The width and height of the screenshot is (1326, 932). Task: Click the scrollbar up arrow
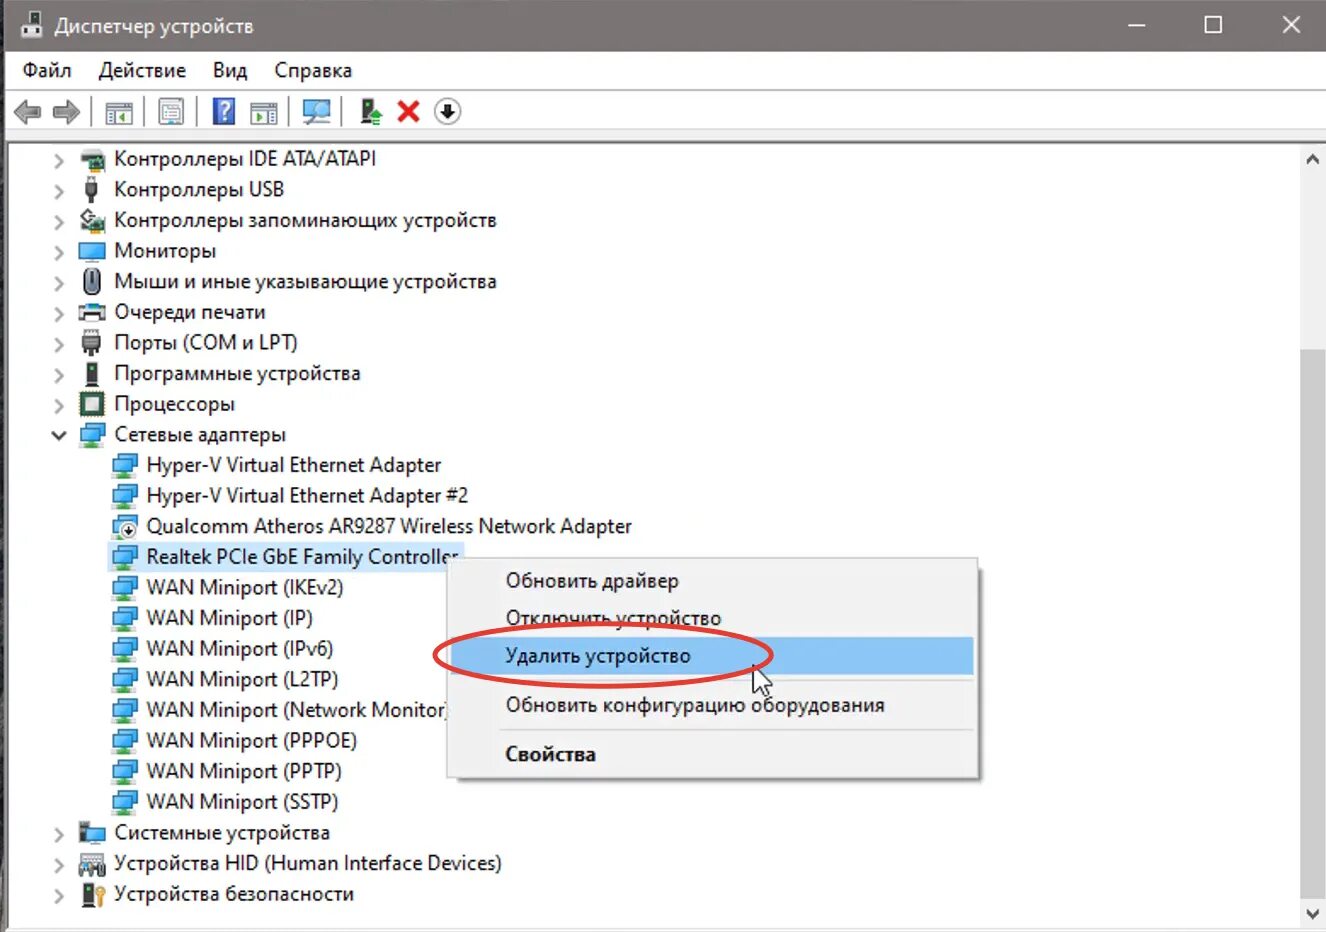pos(1312,159)
